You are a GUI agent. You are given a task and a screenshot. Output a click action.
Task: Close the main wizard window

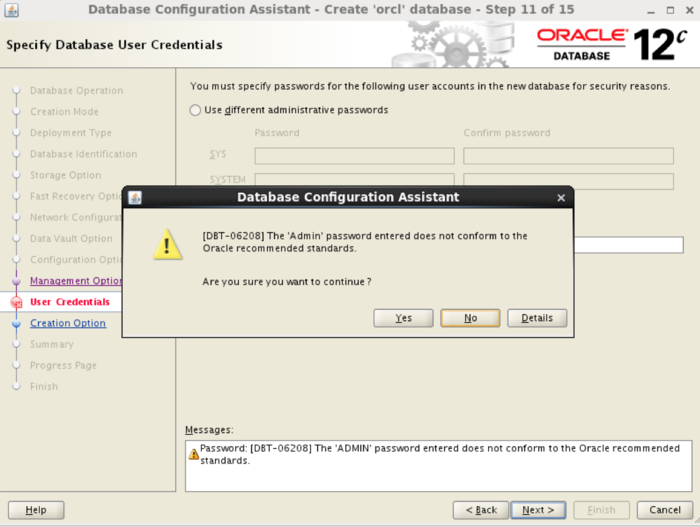coord(689,10)
